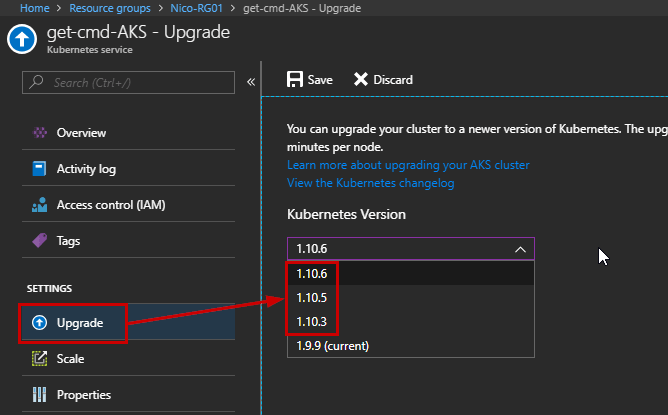The width and height of the screenshot is (668, 415).
Task: Select 1.9.9 (current) version option
Action: point(411,346)
